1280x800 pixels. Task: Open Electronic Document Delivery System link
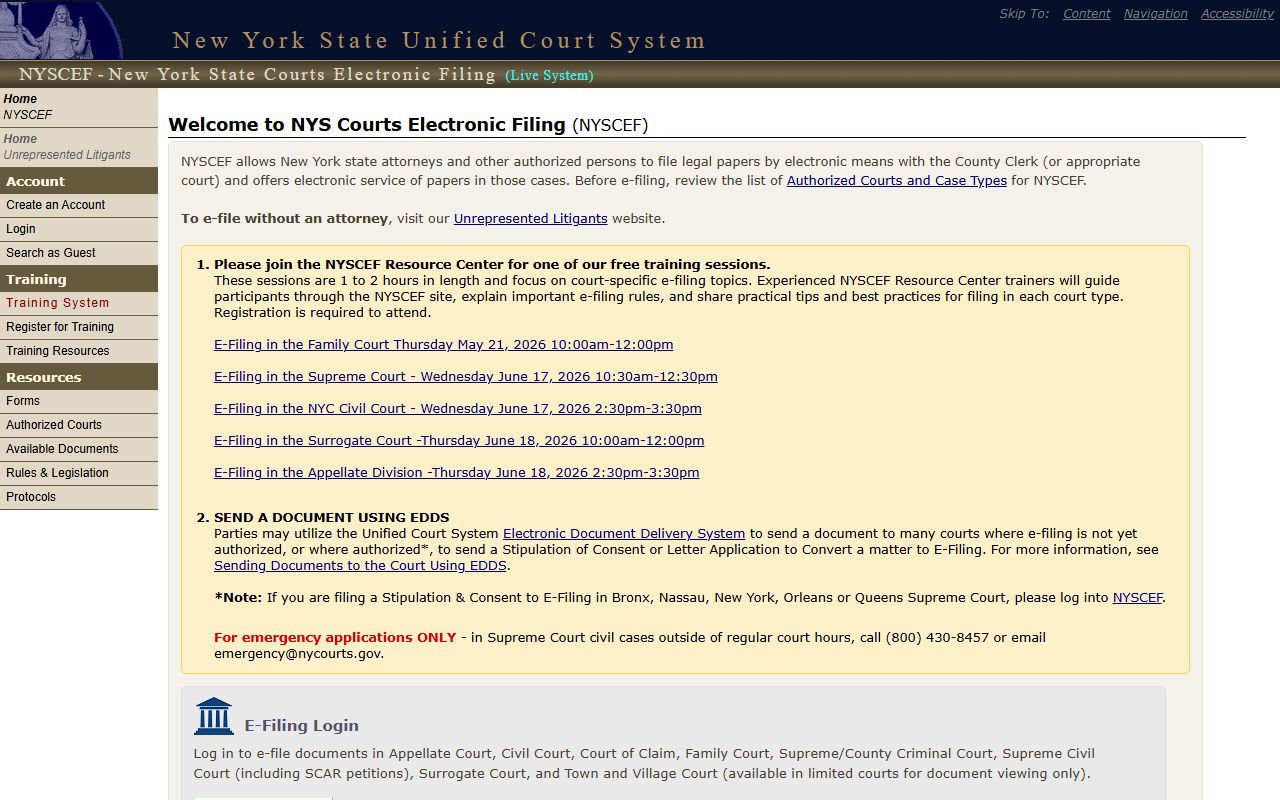coord(624,534)
